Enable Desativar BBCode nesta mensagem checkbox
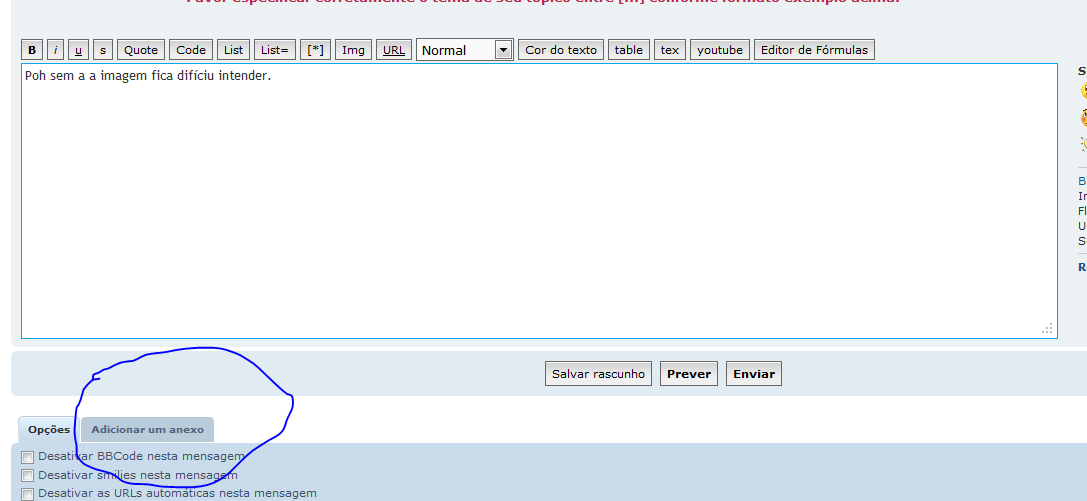Screen dimensions: 1087x501 pyautogui.click(x=28, y=457)
